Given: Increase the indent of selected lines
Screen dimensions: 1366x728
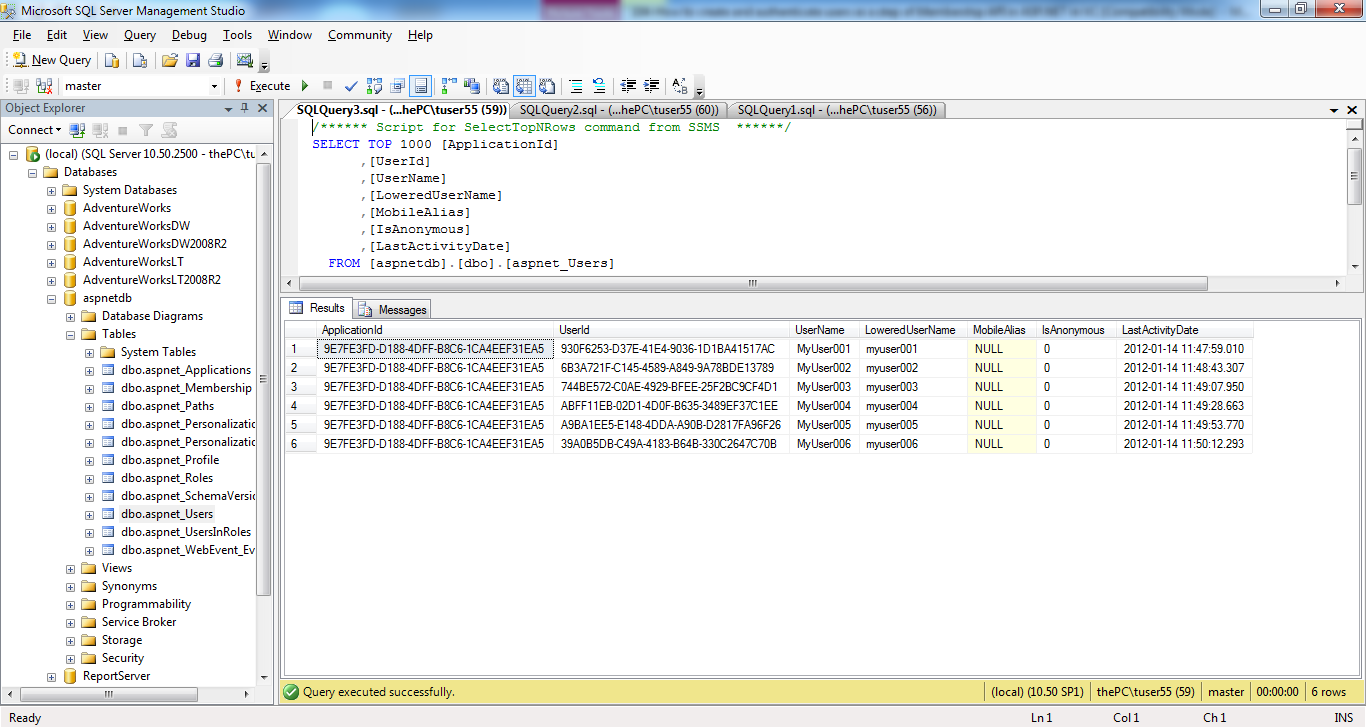Looking at the screenshot, I should pyautogui.click(x=651, y=86).
